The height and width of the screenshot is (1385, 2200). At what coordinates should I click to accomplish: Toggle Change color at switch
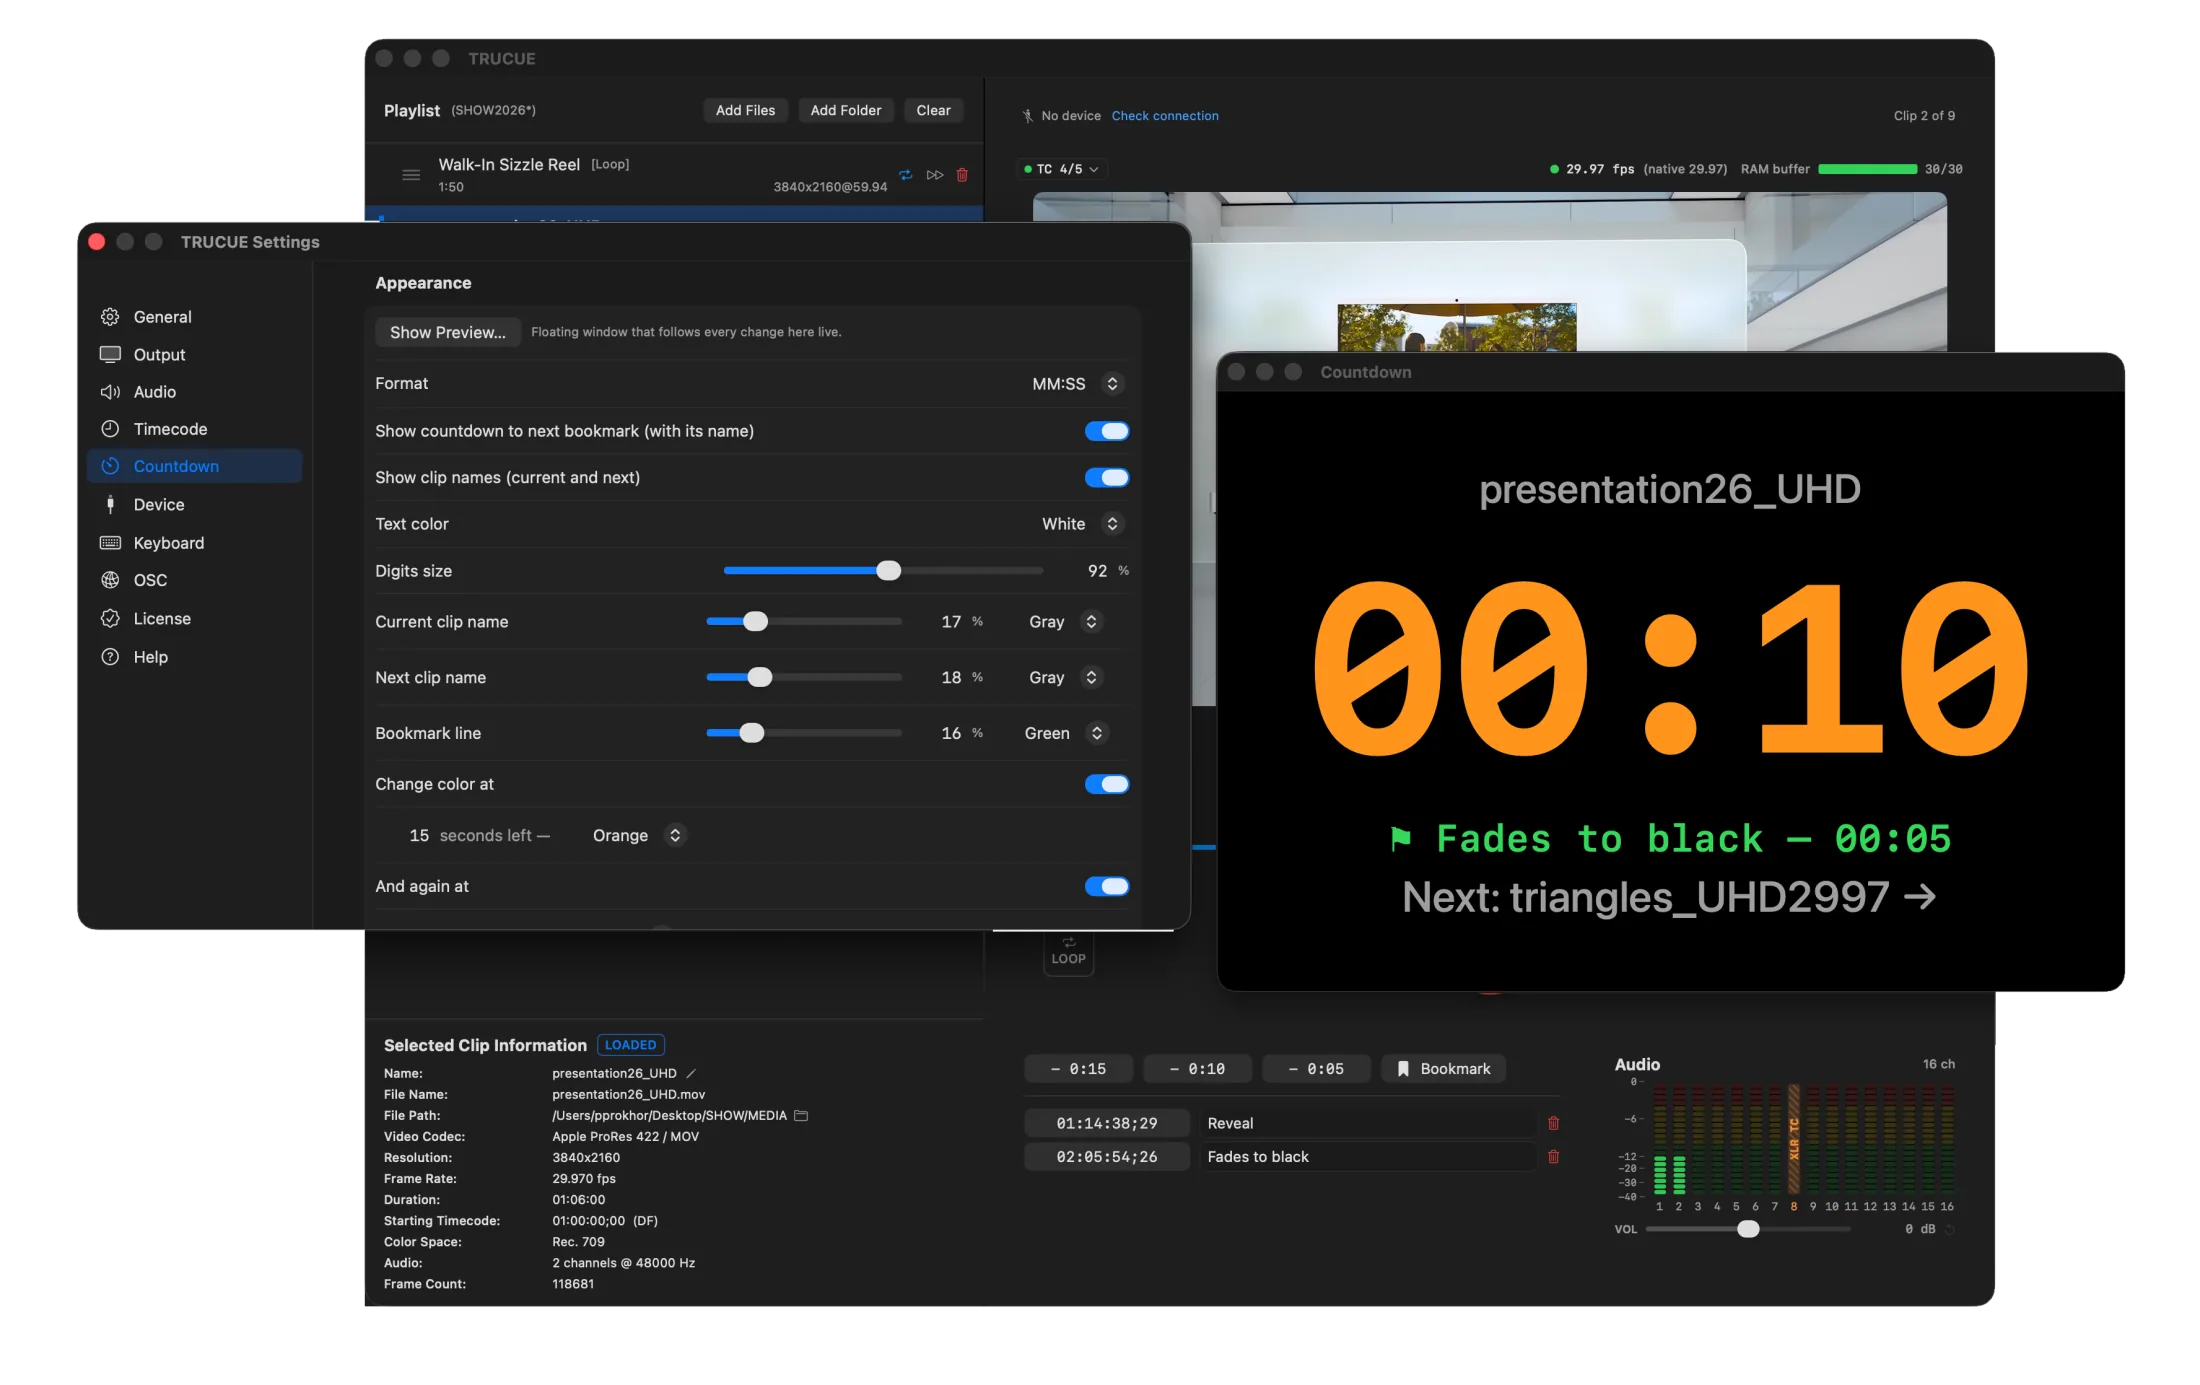point(1107,784)
